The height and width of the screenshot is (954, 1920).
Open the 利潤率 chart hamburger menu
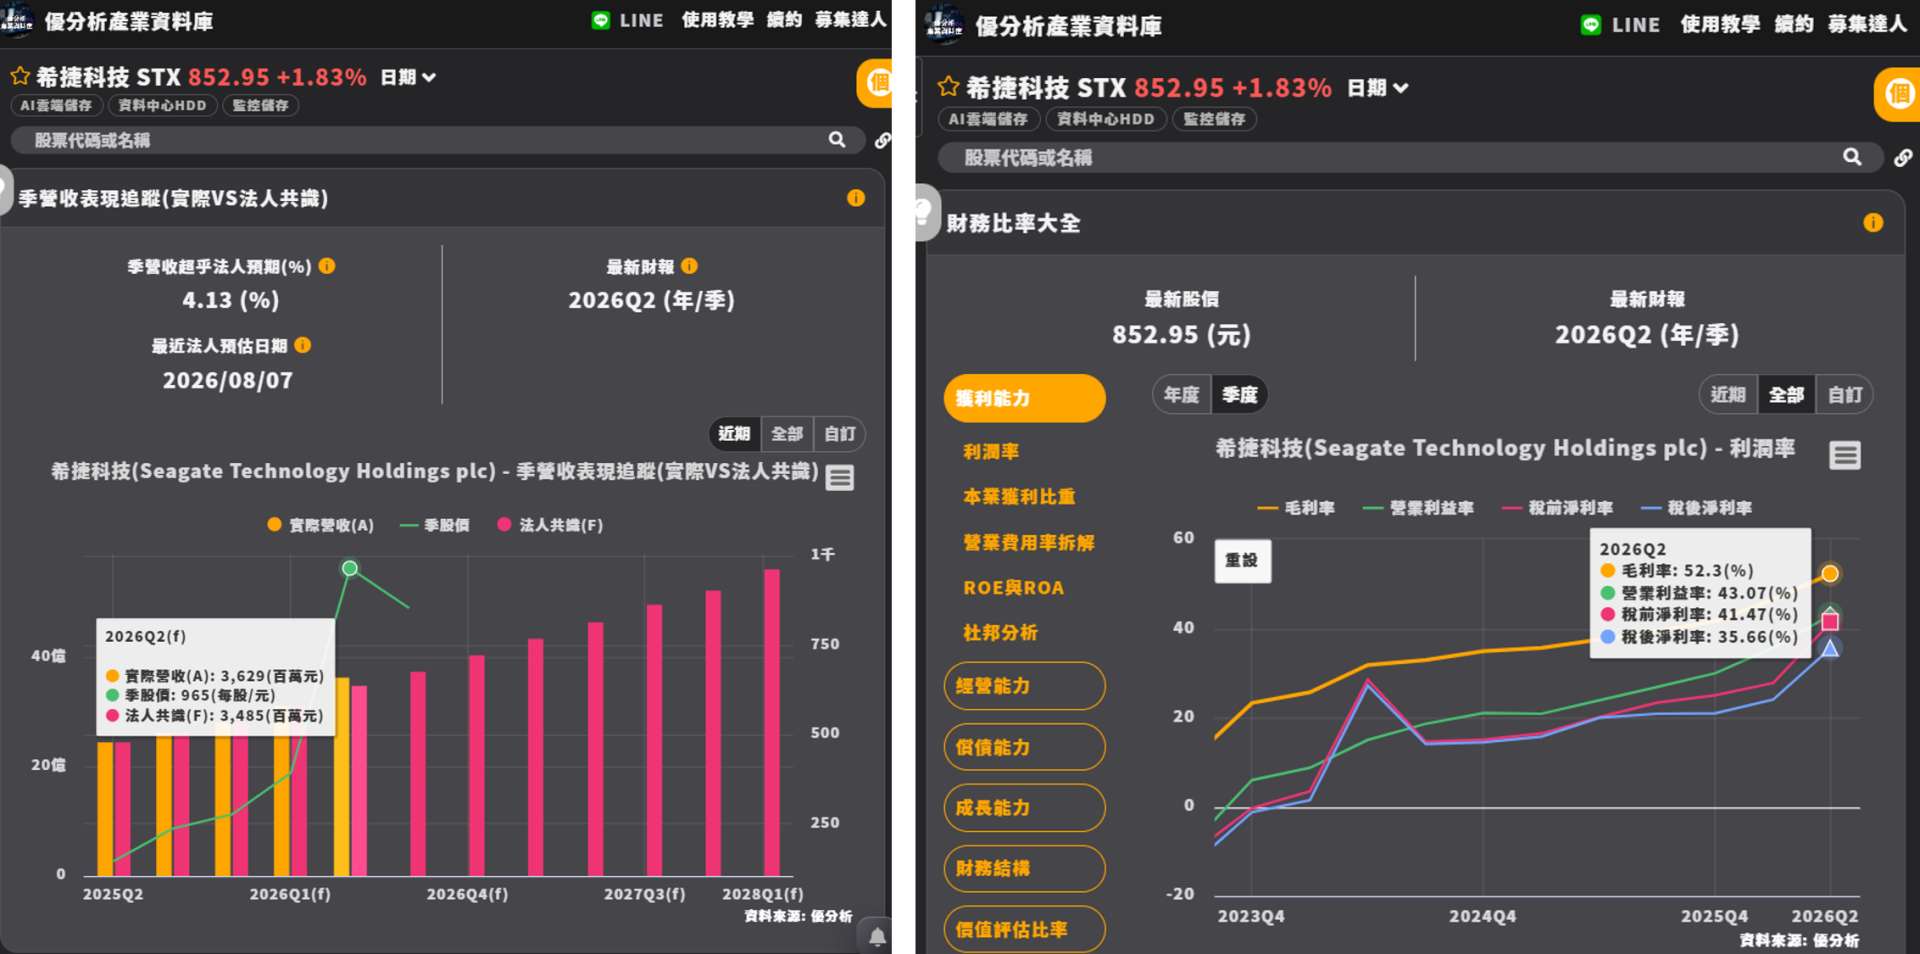tap(1845, 456)
